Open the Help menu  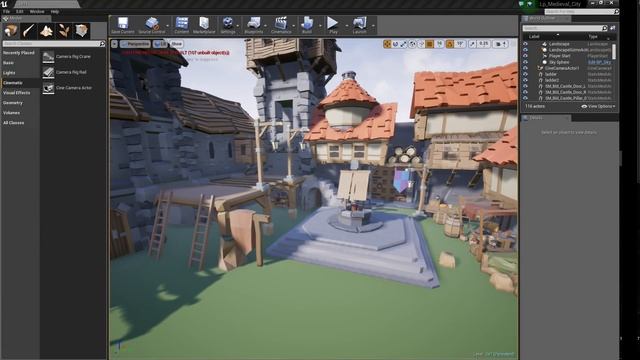[x=55, y=11]
